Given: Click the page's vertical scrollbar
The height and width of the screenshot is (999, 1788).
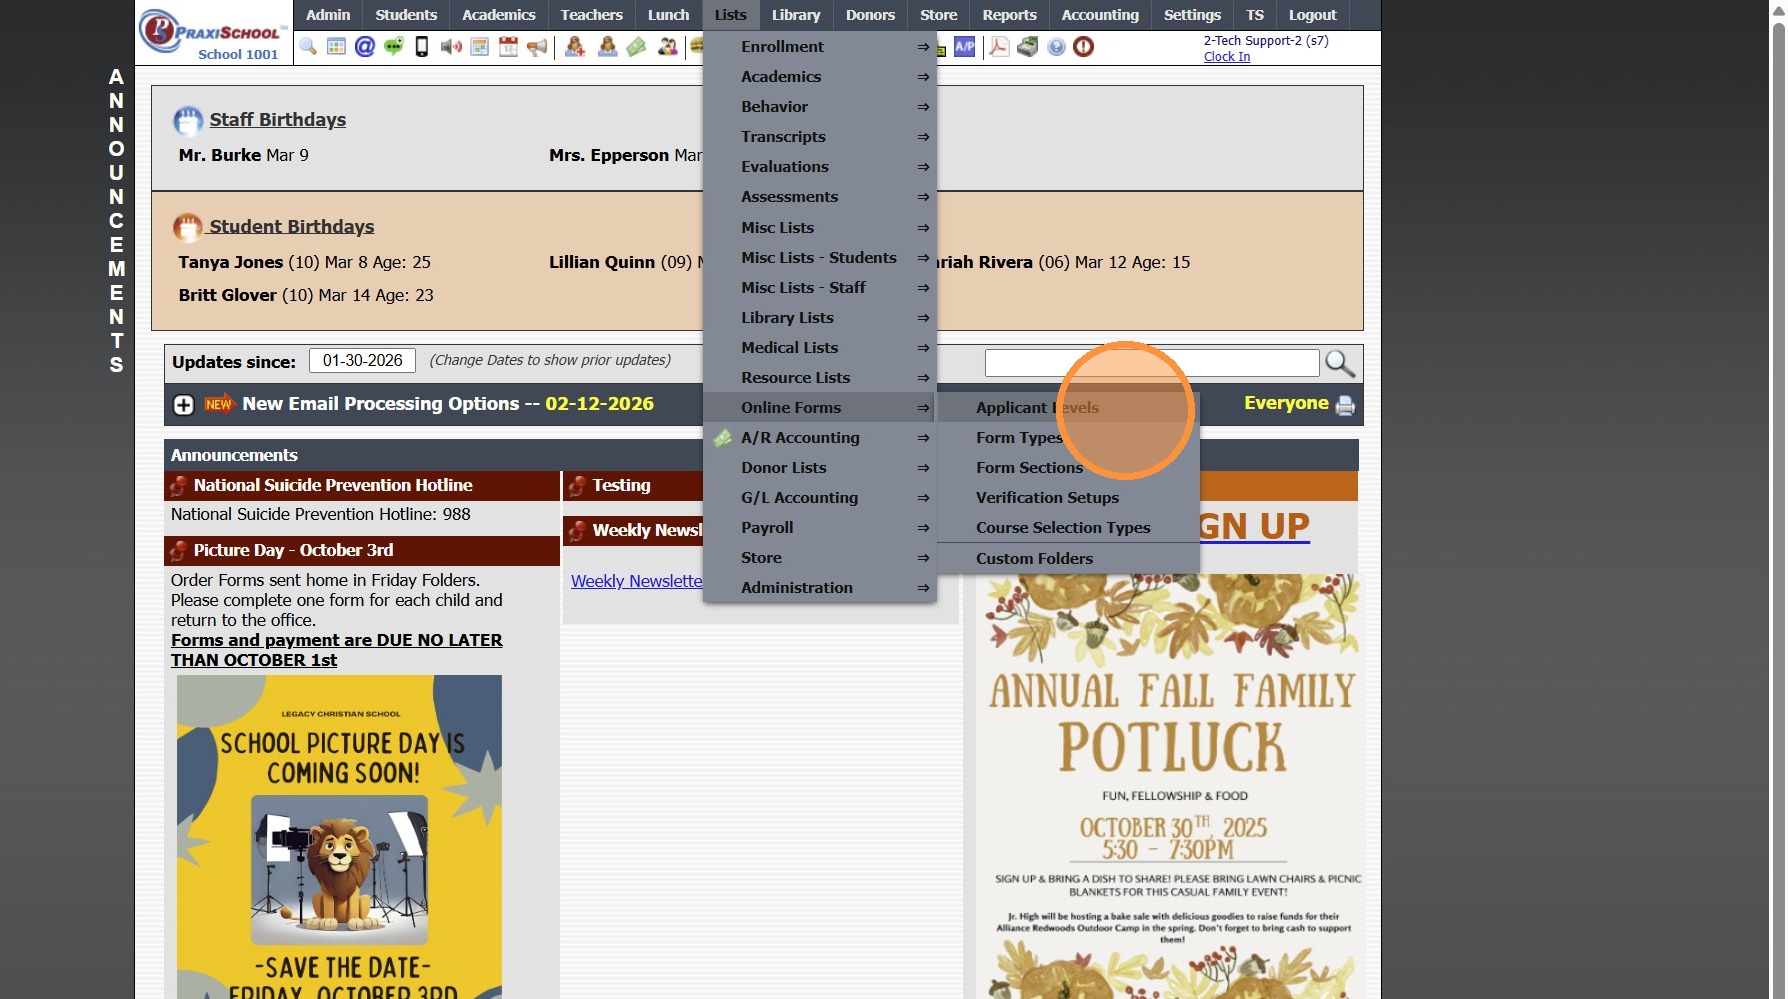Looking at the screenshot, I should tap(1778, 500).
